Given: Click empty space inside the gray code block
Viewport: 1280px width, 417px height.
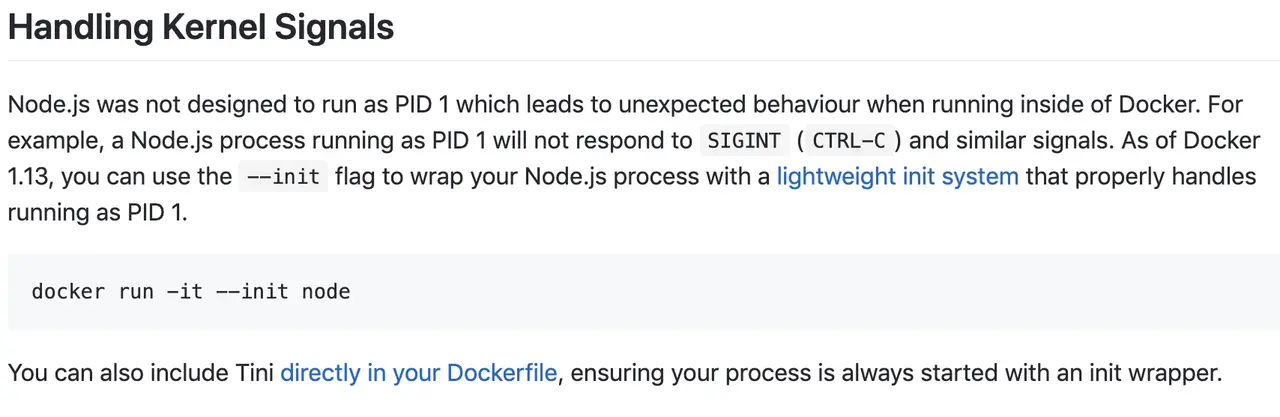Looking at the screenshot, I should (800, 292).
